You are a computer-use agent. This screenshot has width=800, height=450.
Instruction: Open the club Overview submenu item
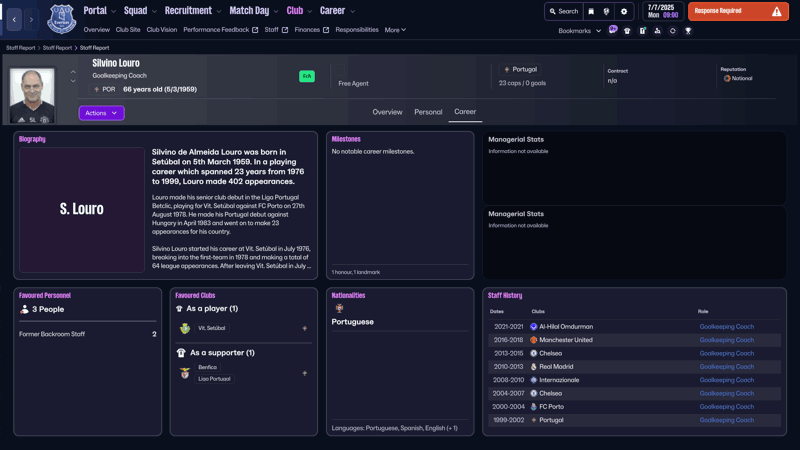(x=96, y=30)
